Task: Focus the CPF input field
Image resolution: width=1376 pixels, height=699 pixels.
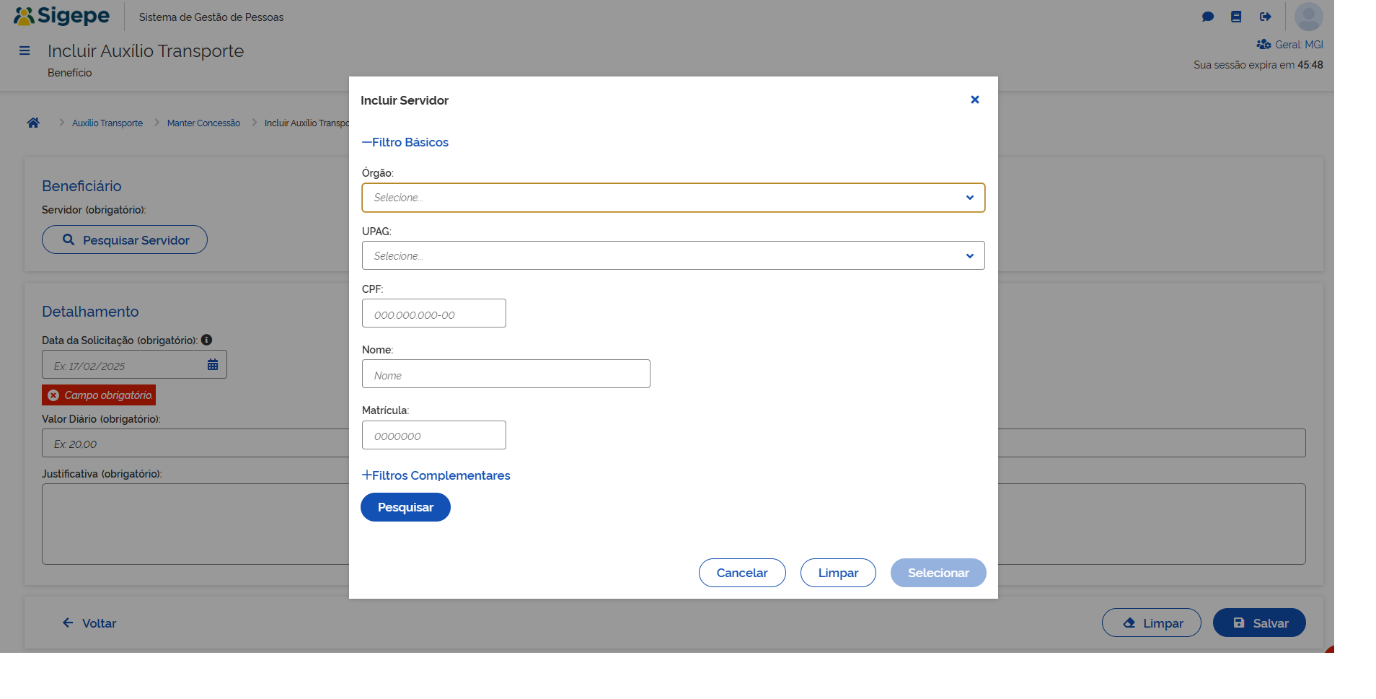Action: [x=434, y=314]
